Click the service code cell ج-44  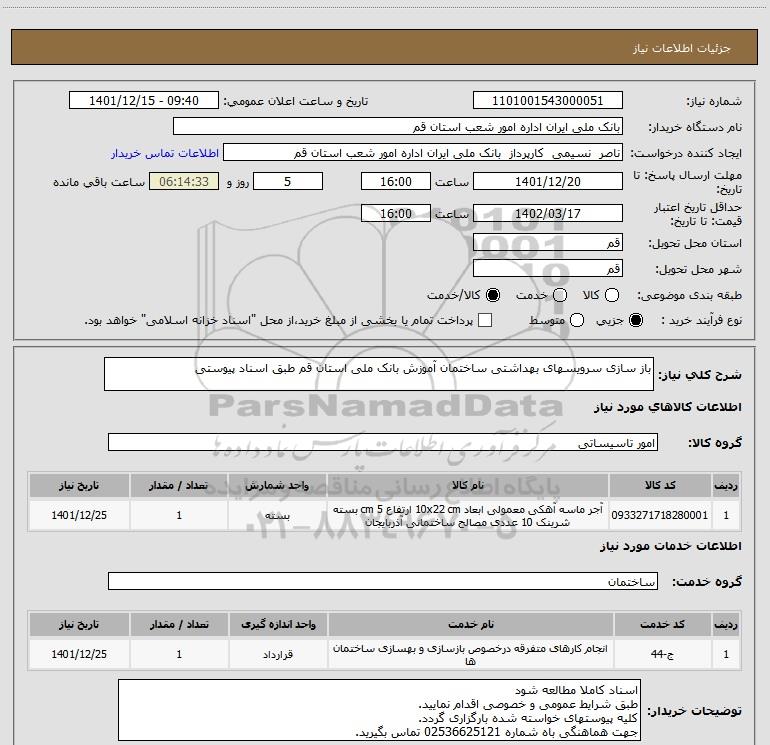(662, 654)
